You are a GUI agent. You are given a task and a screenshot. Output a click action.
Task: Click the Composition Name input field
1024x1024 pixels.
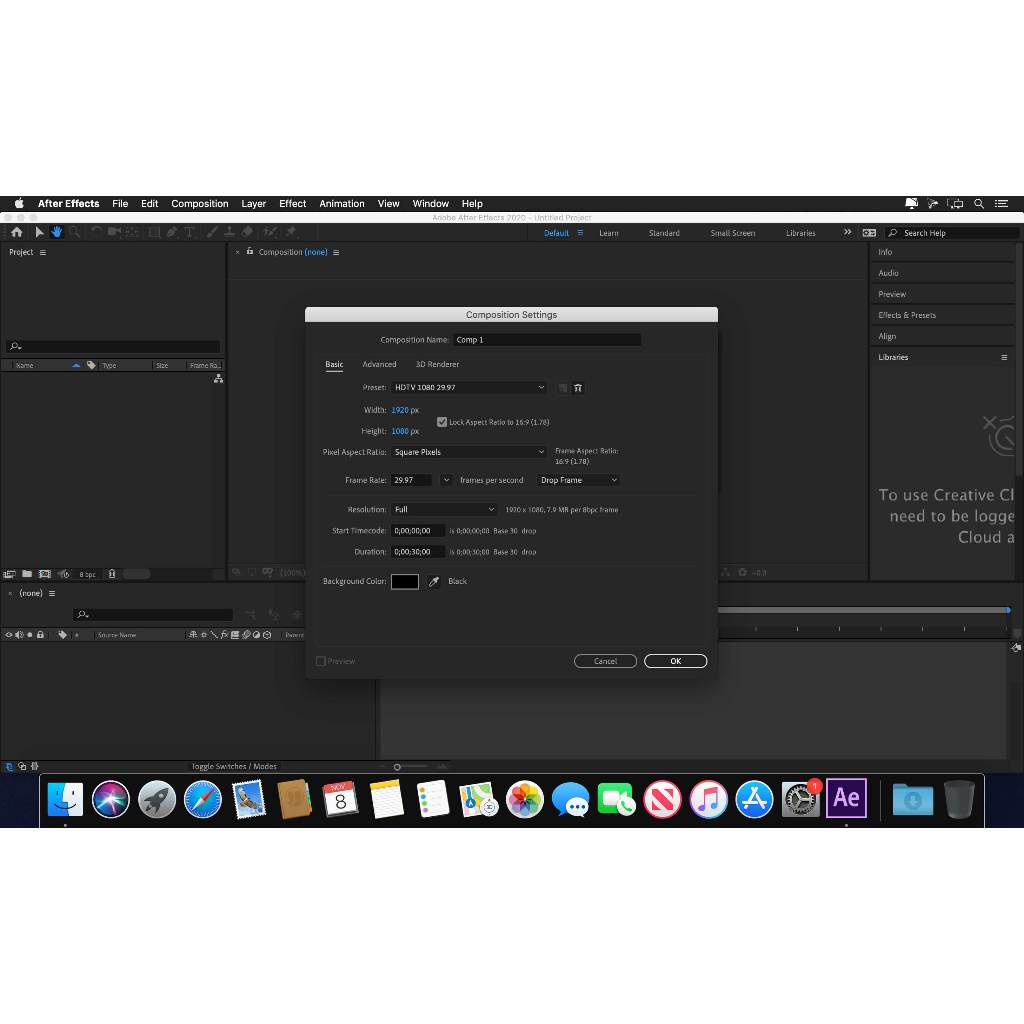pyautogui.click(x=547, y=339)
